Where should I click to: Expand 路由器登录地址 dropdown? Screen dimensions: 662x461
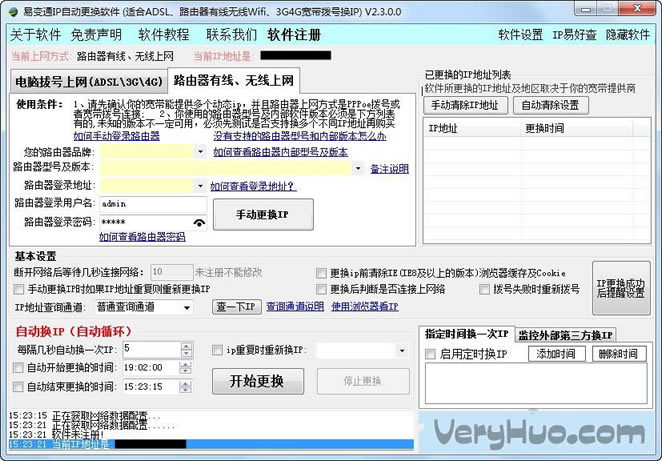201,185
